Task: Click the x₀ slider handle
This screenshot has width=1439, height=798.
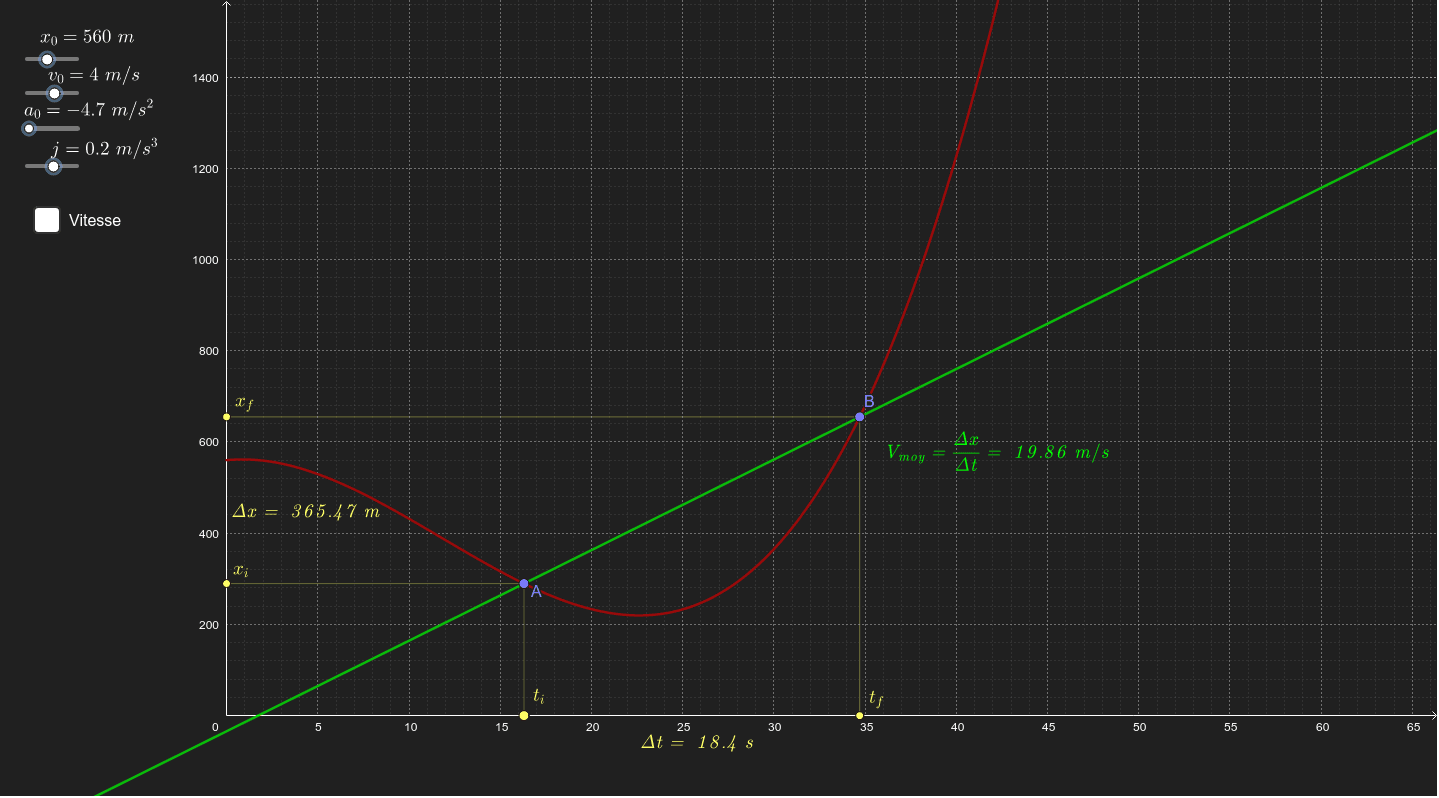Action: point(47,59)
